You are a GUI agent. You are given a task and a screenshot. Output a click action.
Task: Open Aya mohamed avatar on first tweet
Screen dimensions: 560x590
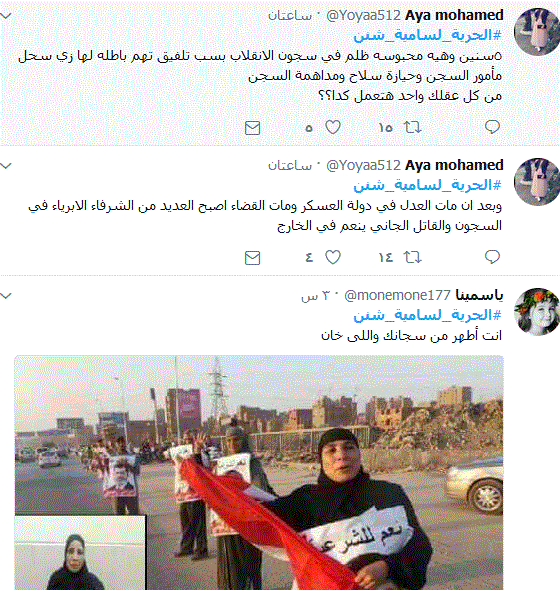click(x=537, y=32)
